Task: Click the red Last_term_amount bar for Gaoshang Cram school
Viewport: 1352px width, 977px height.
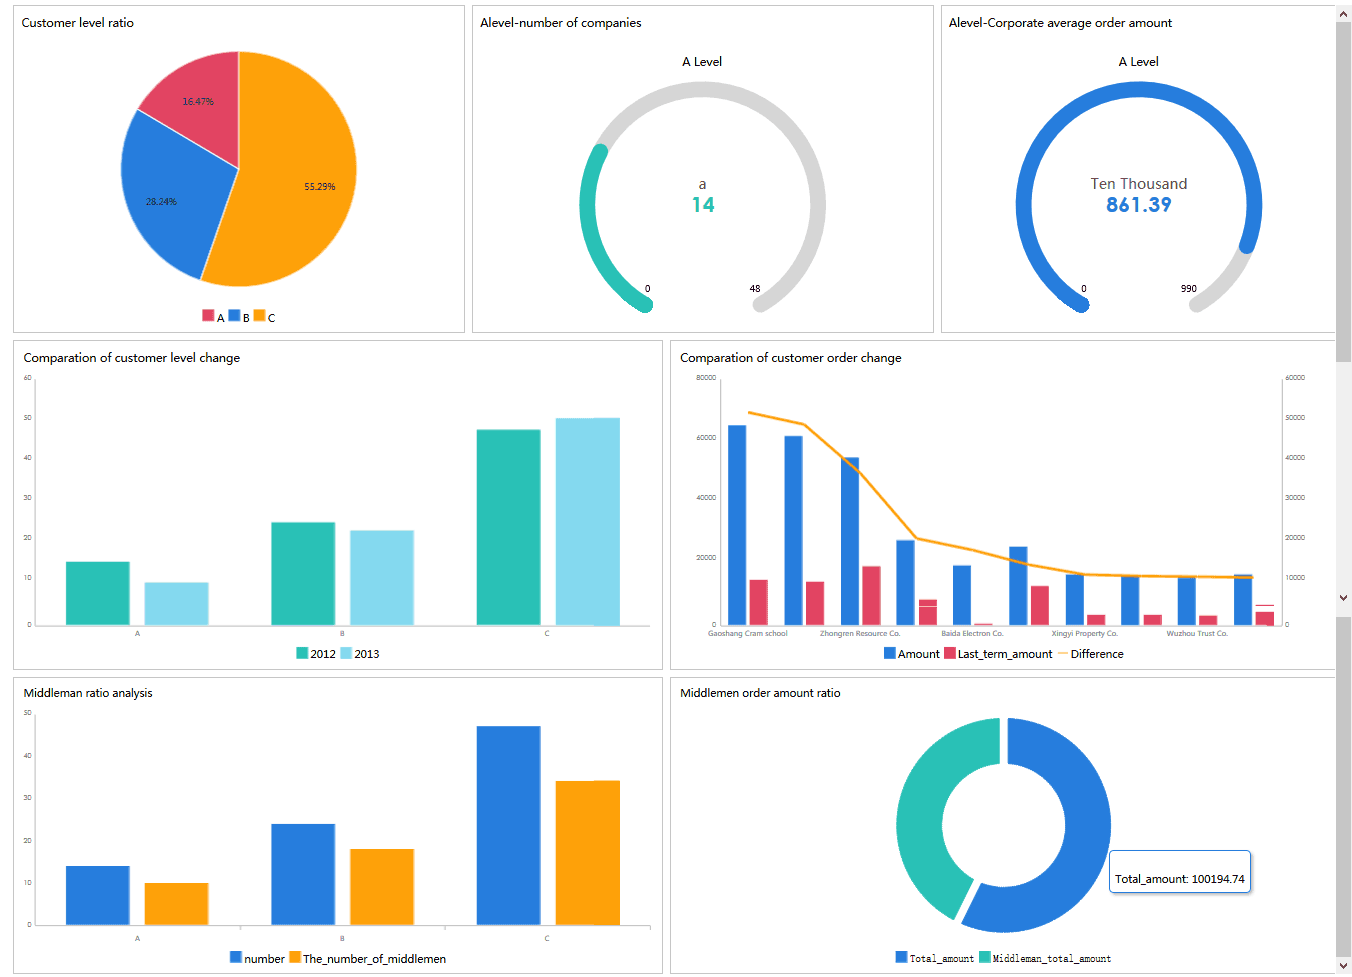Action: (x=759, y=603)
